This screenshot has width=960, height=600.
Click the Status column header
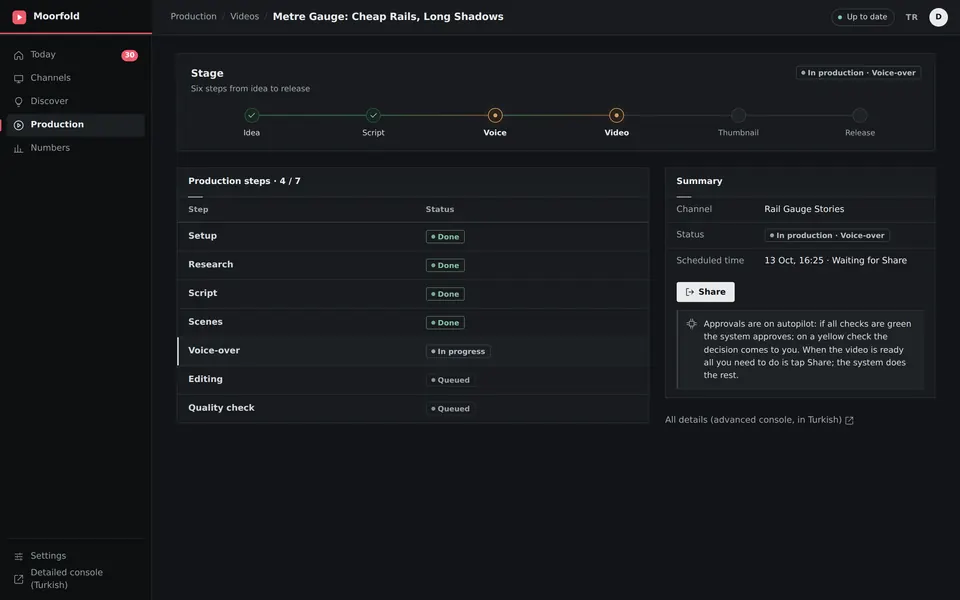pyautogui.click(x=440, y=209)
